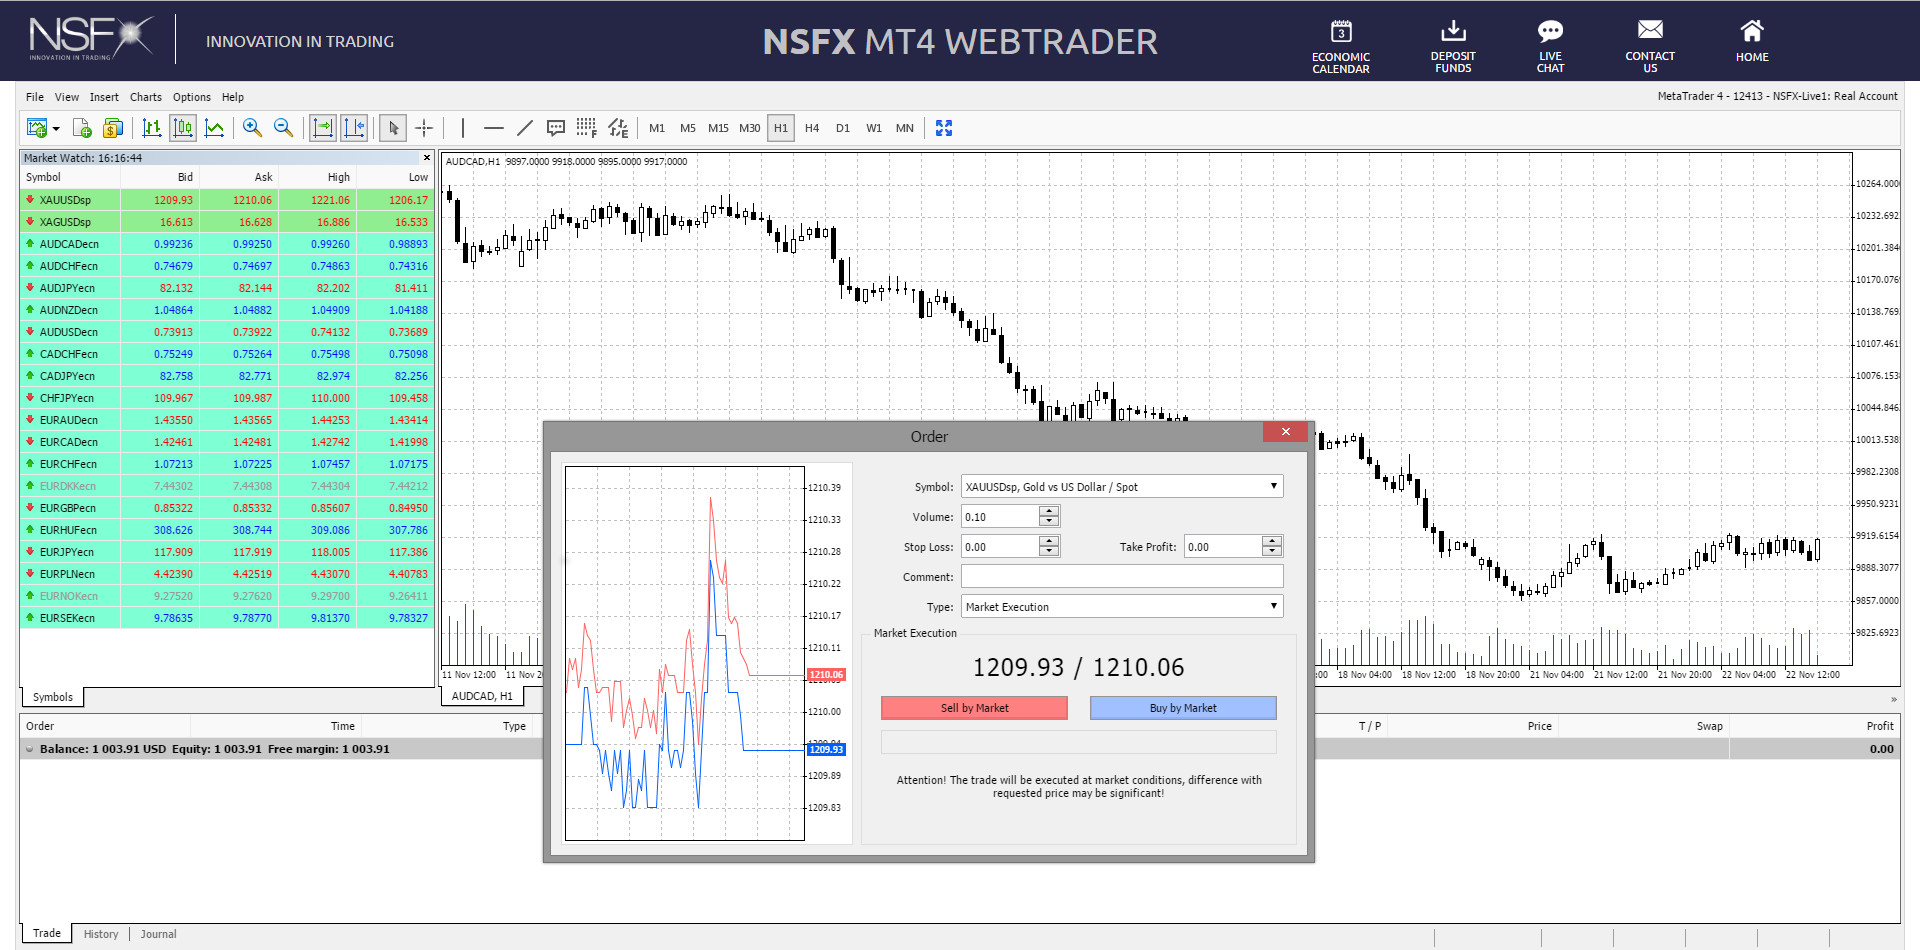The image size is (1920, 950).
Task: Set timeframe to M5
Action: point(688,128)
